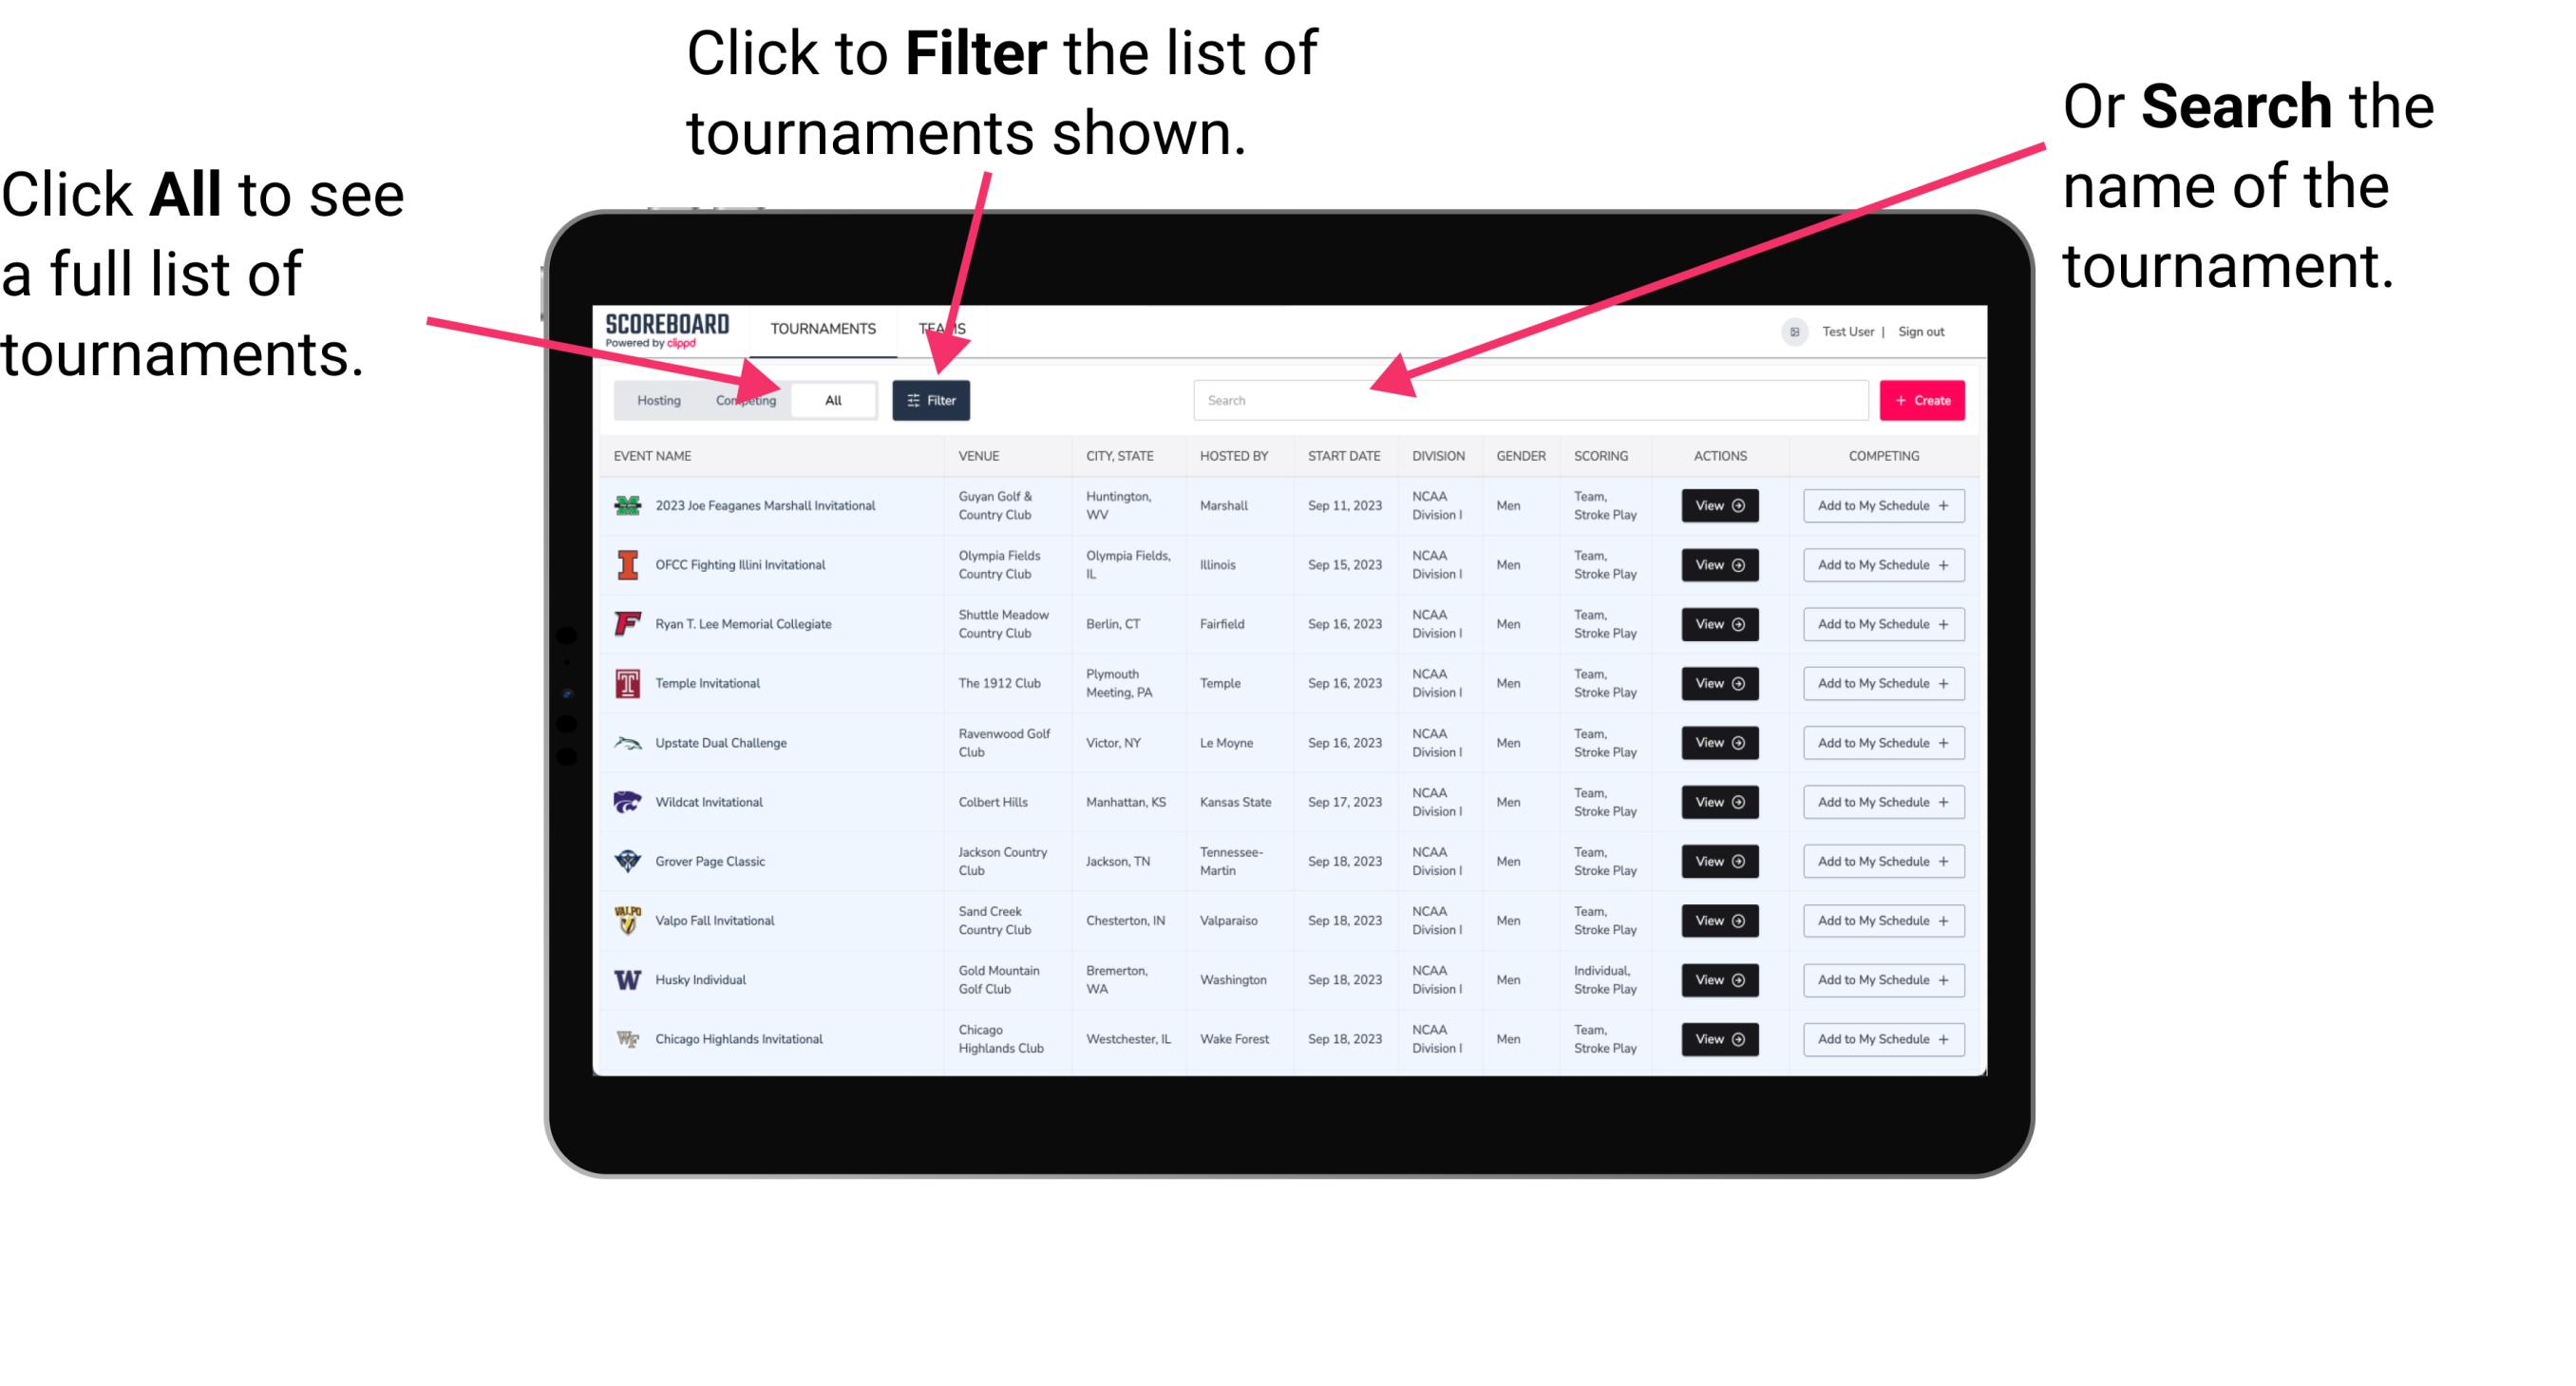Switch to the TEAMS tab
The height and width of the screenshot is (1386, 2576).
[x=947, y=328]
